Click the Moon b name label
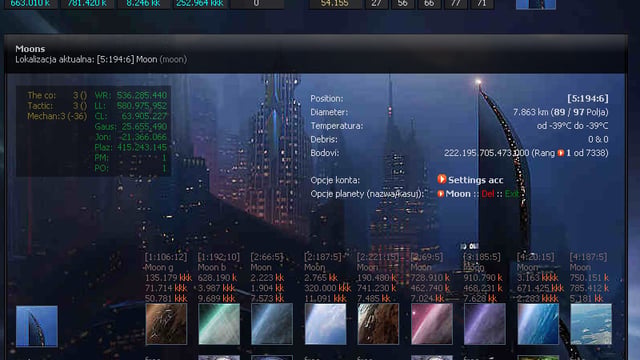The image size is (640, 360). [211, 268]
